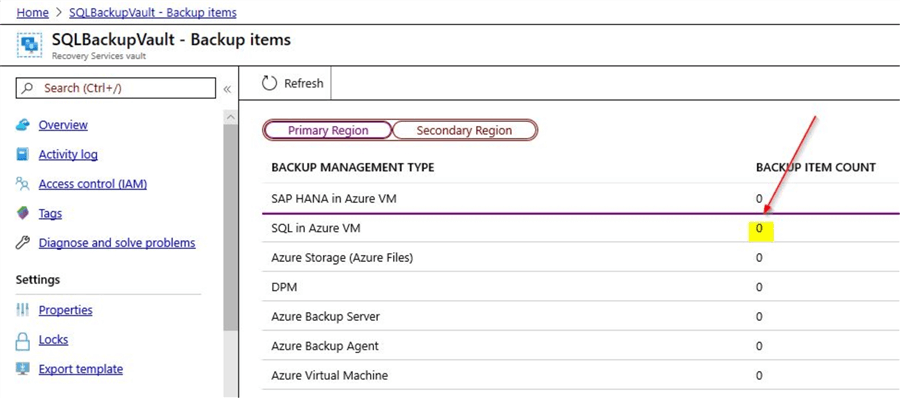The image size is (900, 398).
Task: Switch to Secondary Region
Action: [x=464, y=130]
